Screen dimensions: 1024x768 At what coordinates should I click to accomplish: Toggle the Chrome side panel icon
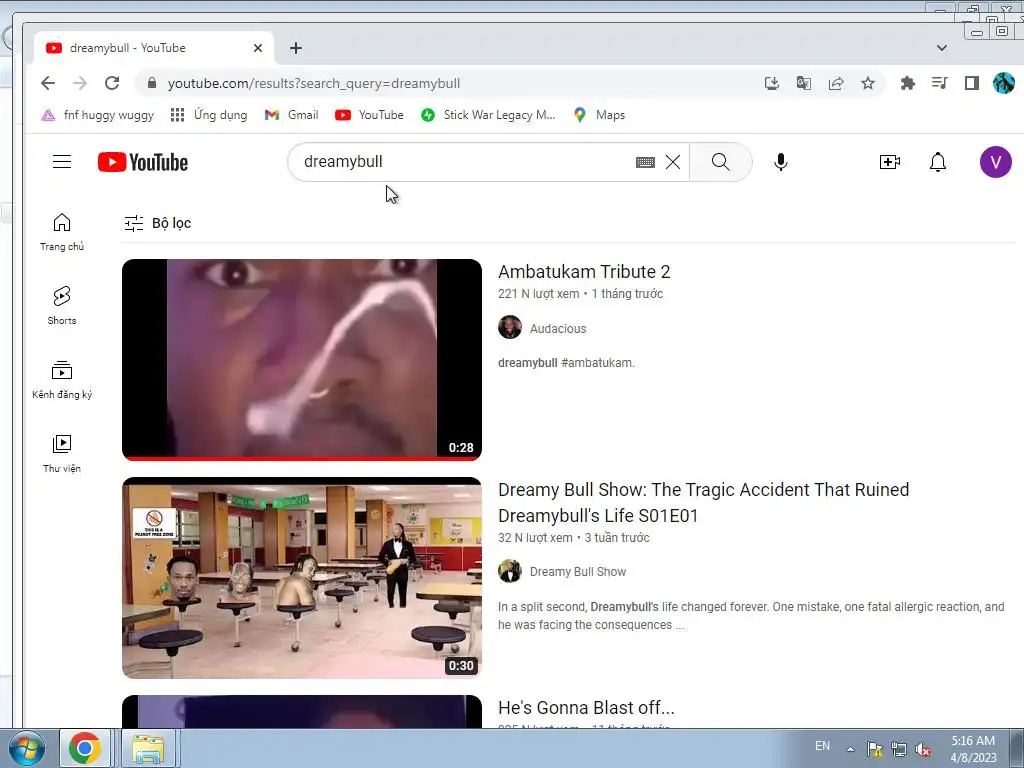(972, 83)
